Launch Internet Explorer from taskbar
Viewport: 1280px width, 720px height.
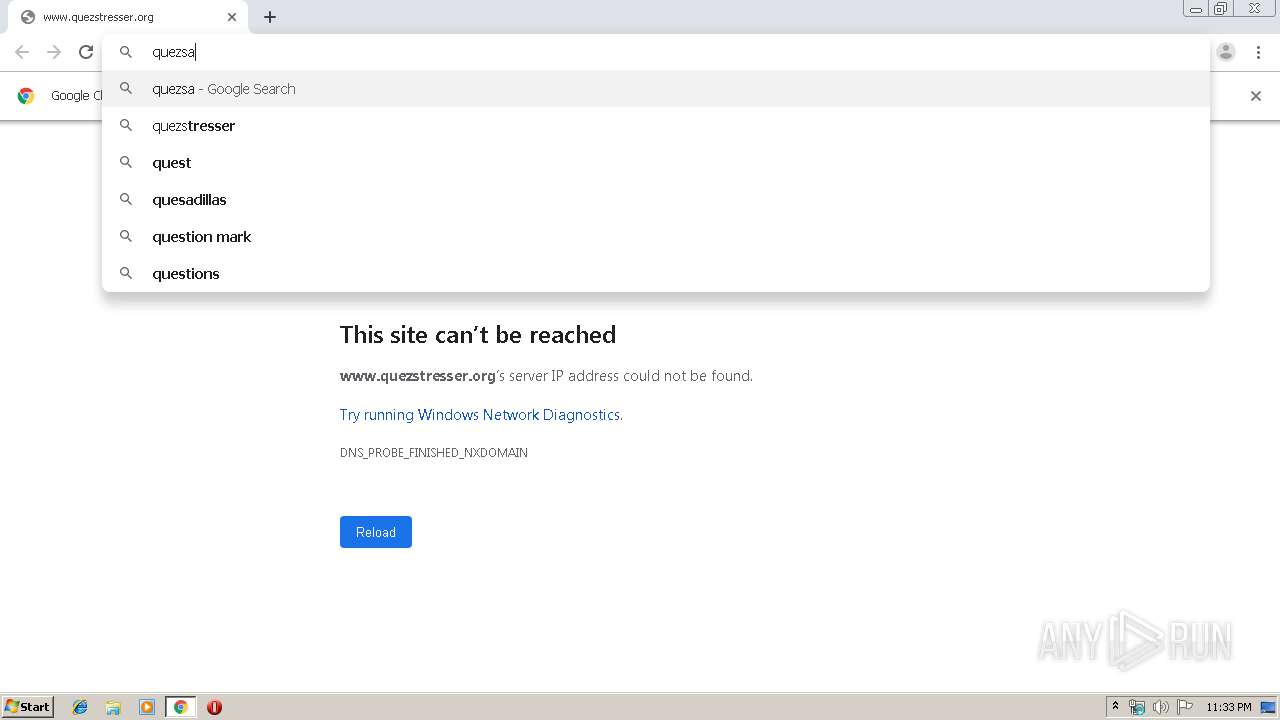80,707
